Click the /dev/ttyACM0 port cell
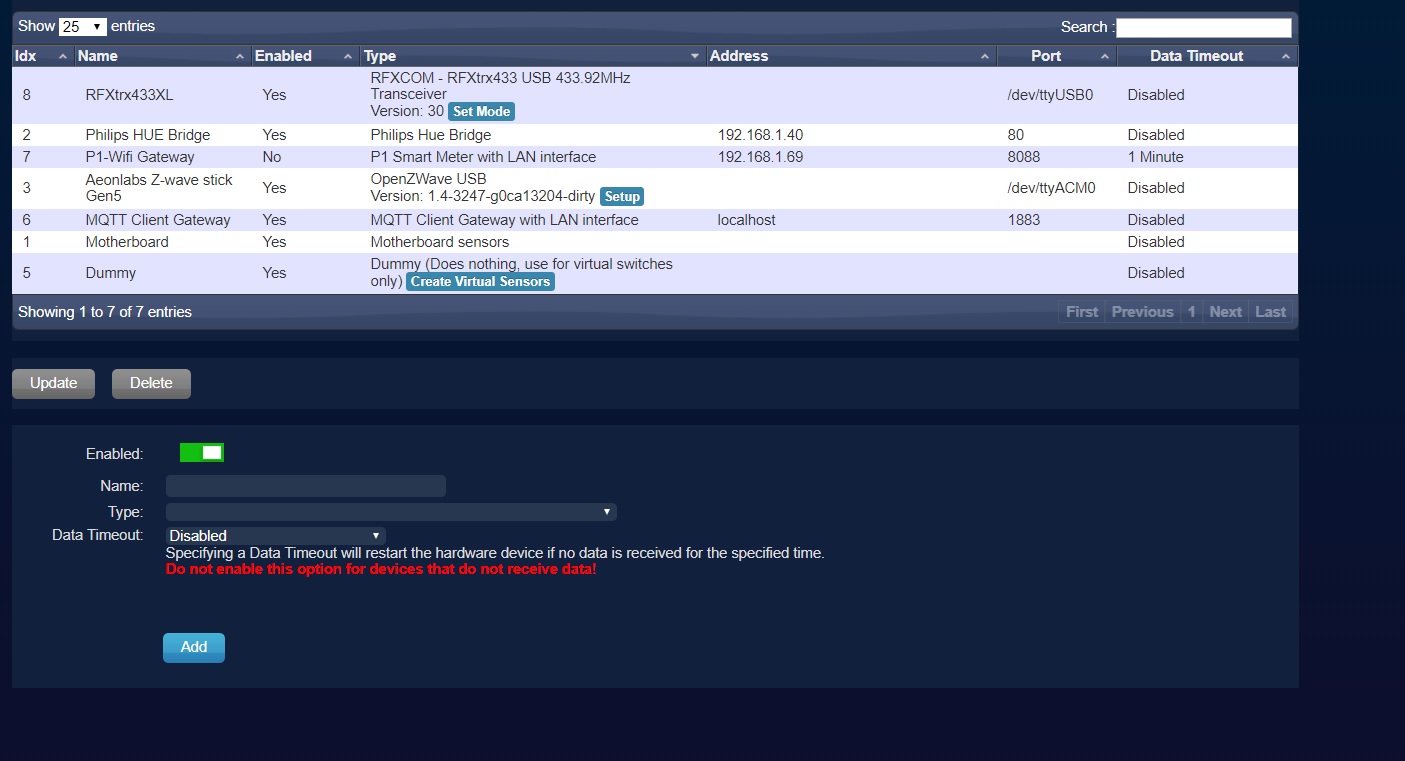Screen dimensions: 1405x761 click(x=1052, y=188)
